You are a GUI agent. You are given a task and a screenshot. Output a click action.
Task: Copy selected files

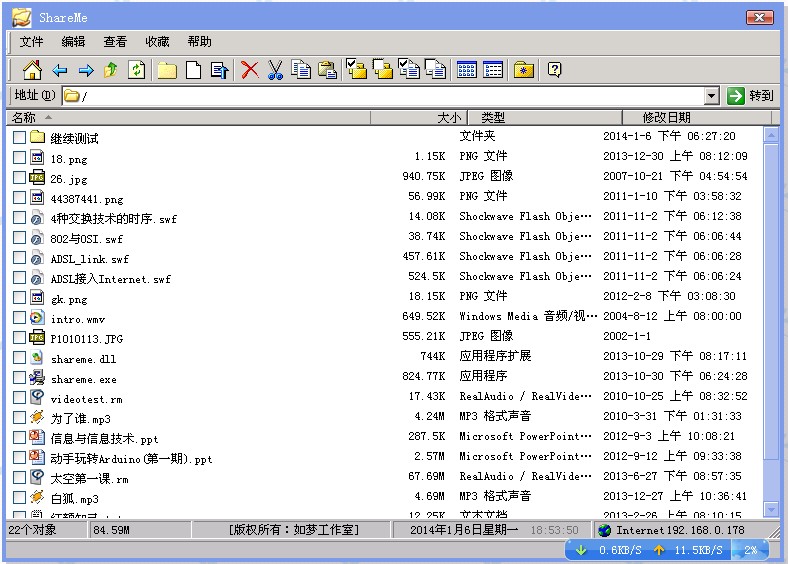302,70
